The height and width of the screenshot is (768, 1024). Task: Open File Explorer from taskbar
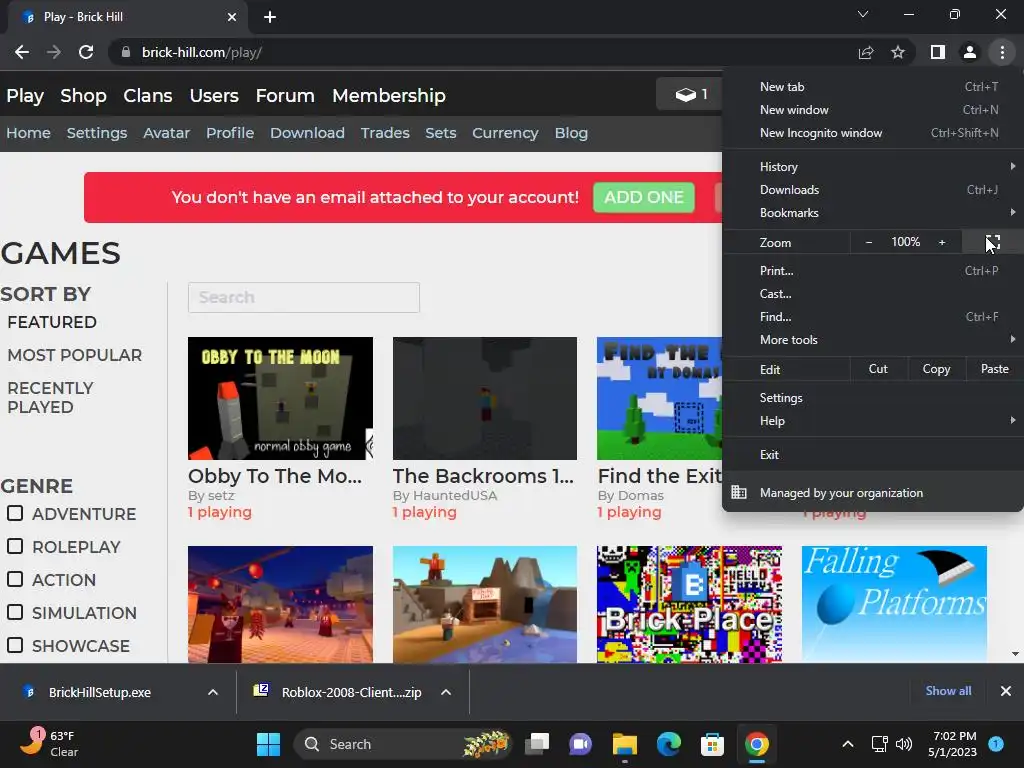pos(624,744)
